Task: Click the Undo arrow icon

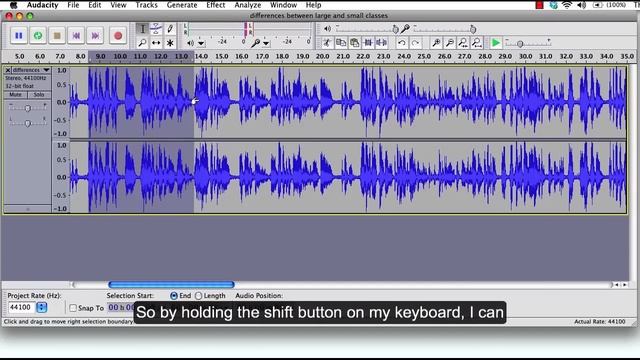Action: (402, 42)
